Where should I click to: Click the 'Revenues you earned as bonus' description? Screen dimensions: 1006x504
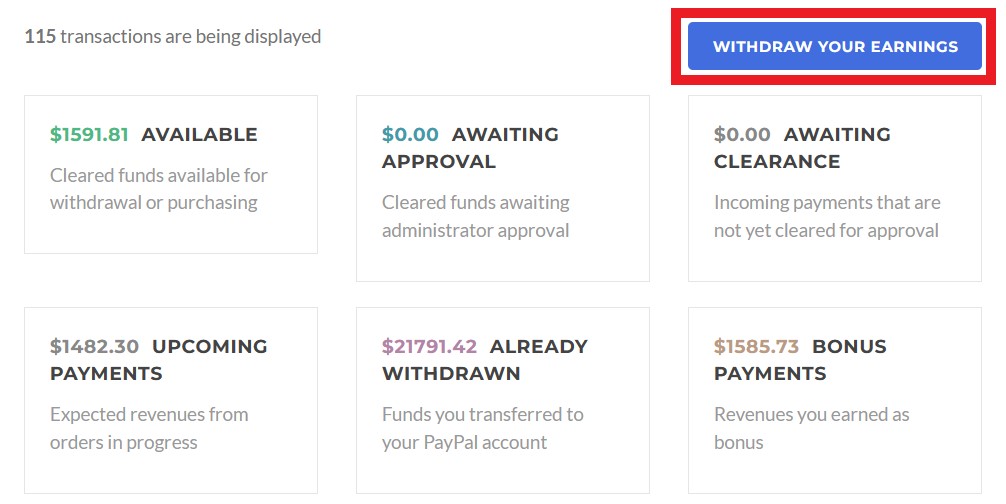(x=811, y=428)
